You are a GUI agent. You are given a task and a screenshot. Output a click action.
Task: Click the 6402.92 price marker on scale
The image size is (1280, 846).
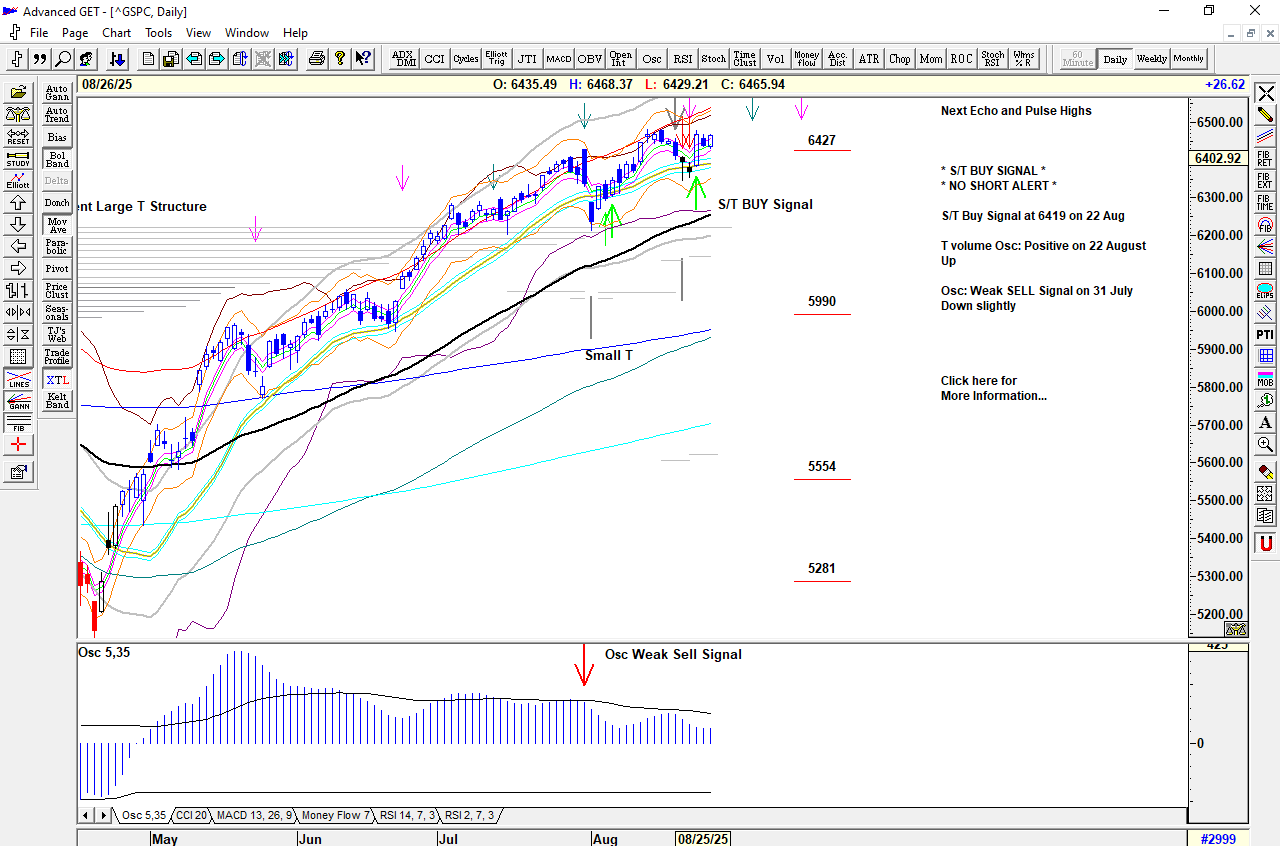tap(1217, 159)
